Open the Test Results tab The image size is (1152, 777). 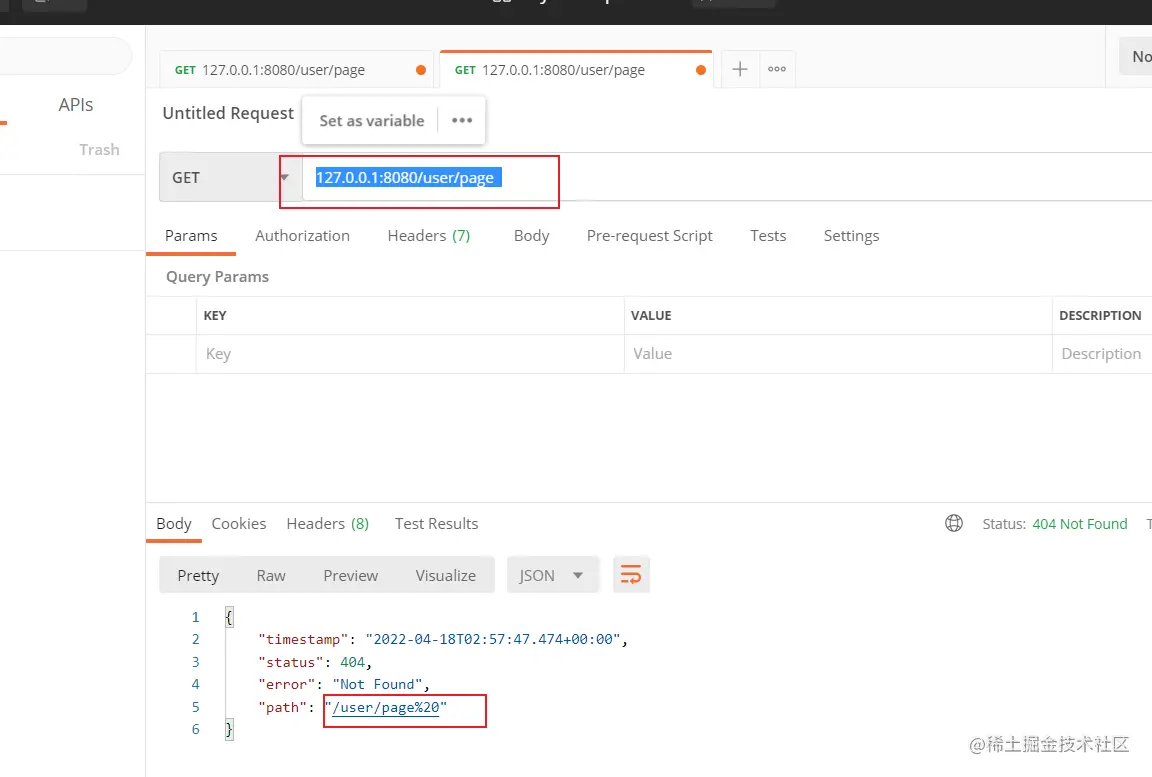pos(436,524)
